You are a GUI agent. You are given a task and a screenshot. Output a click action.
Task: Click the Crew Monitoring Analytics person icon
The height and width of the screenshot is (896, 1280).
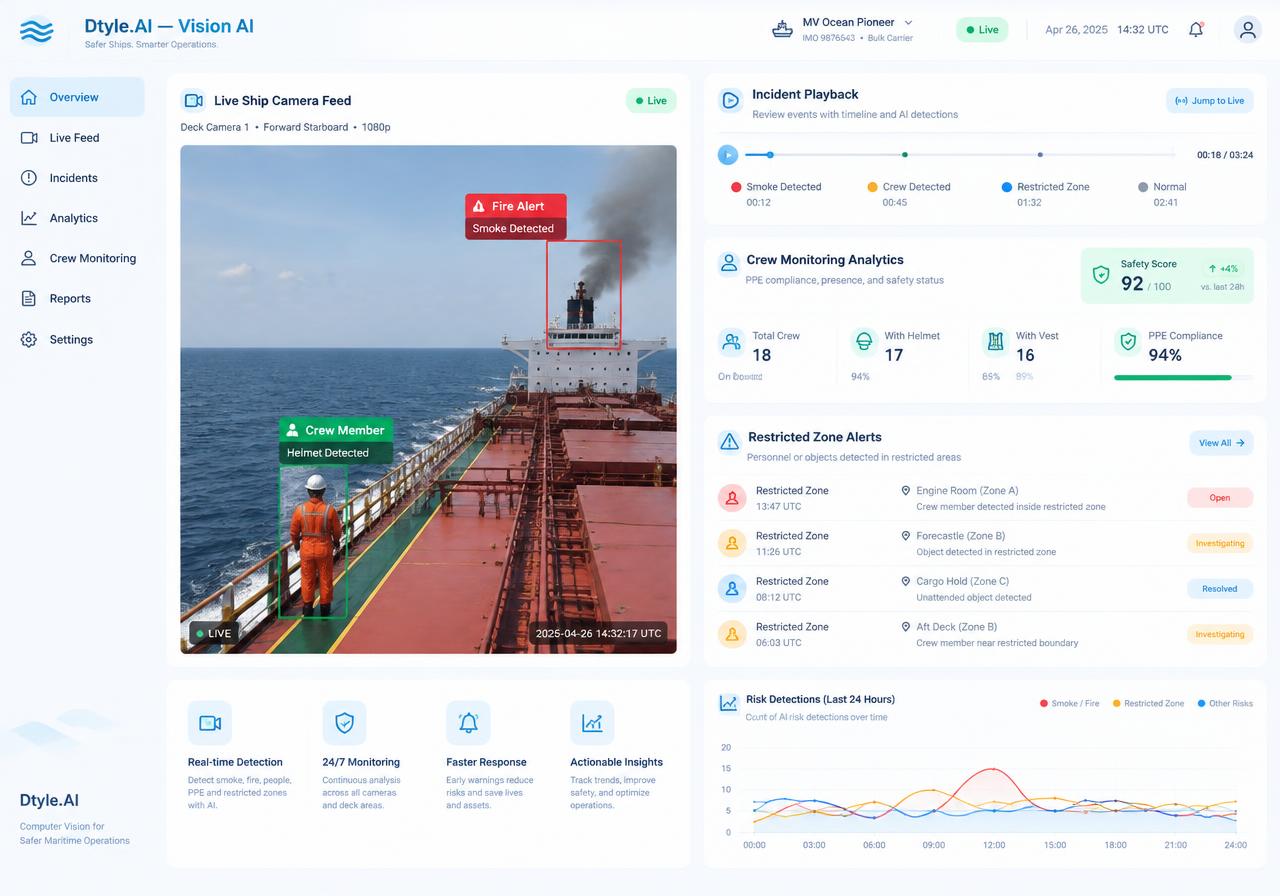(x=728, y=263)
